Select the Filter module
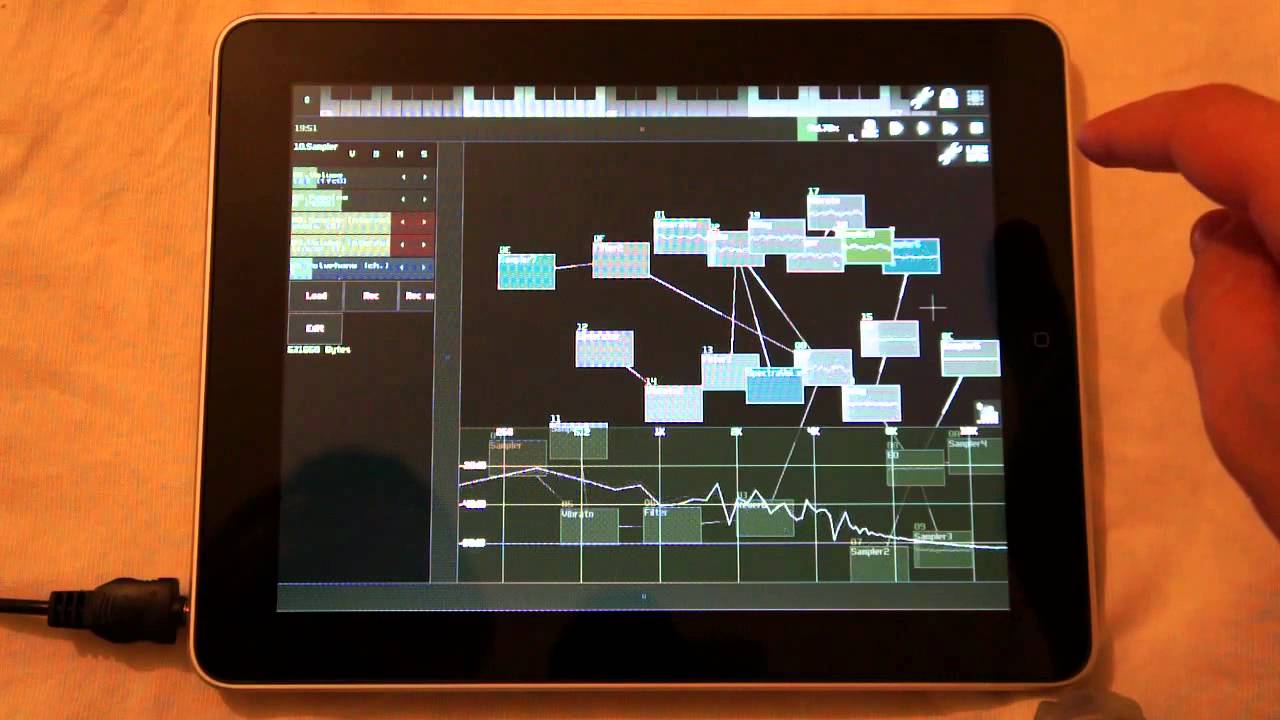 click(672, 524)
